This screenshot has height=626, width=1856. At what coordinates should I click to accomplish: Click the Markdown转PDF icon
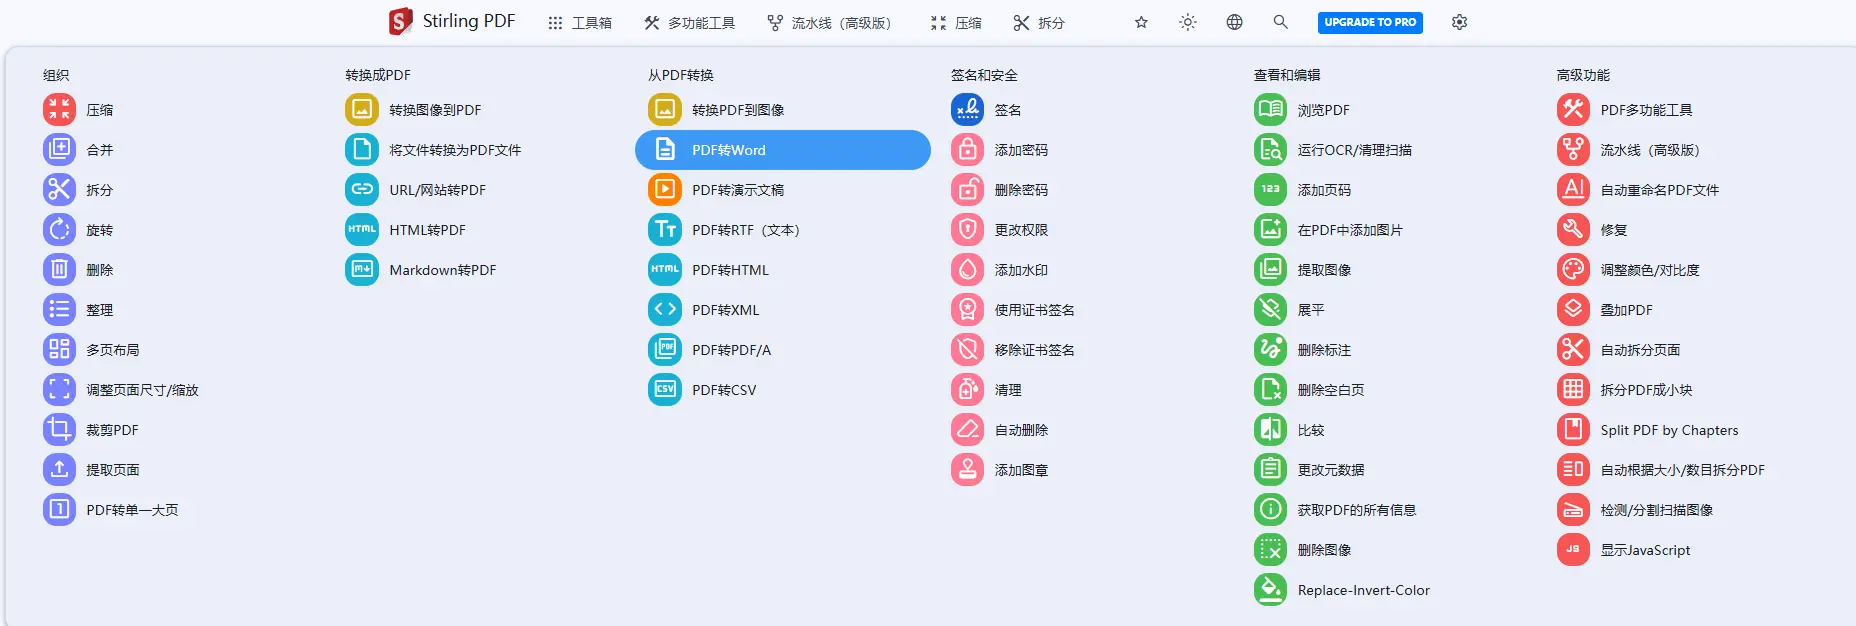pos(362,270)
